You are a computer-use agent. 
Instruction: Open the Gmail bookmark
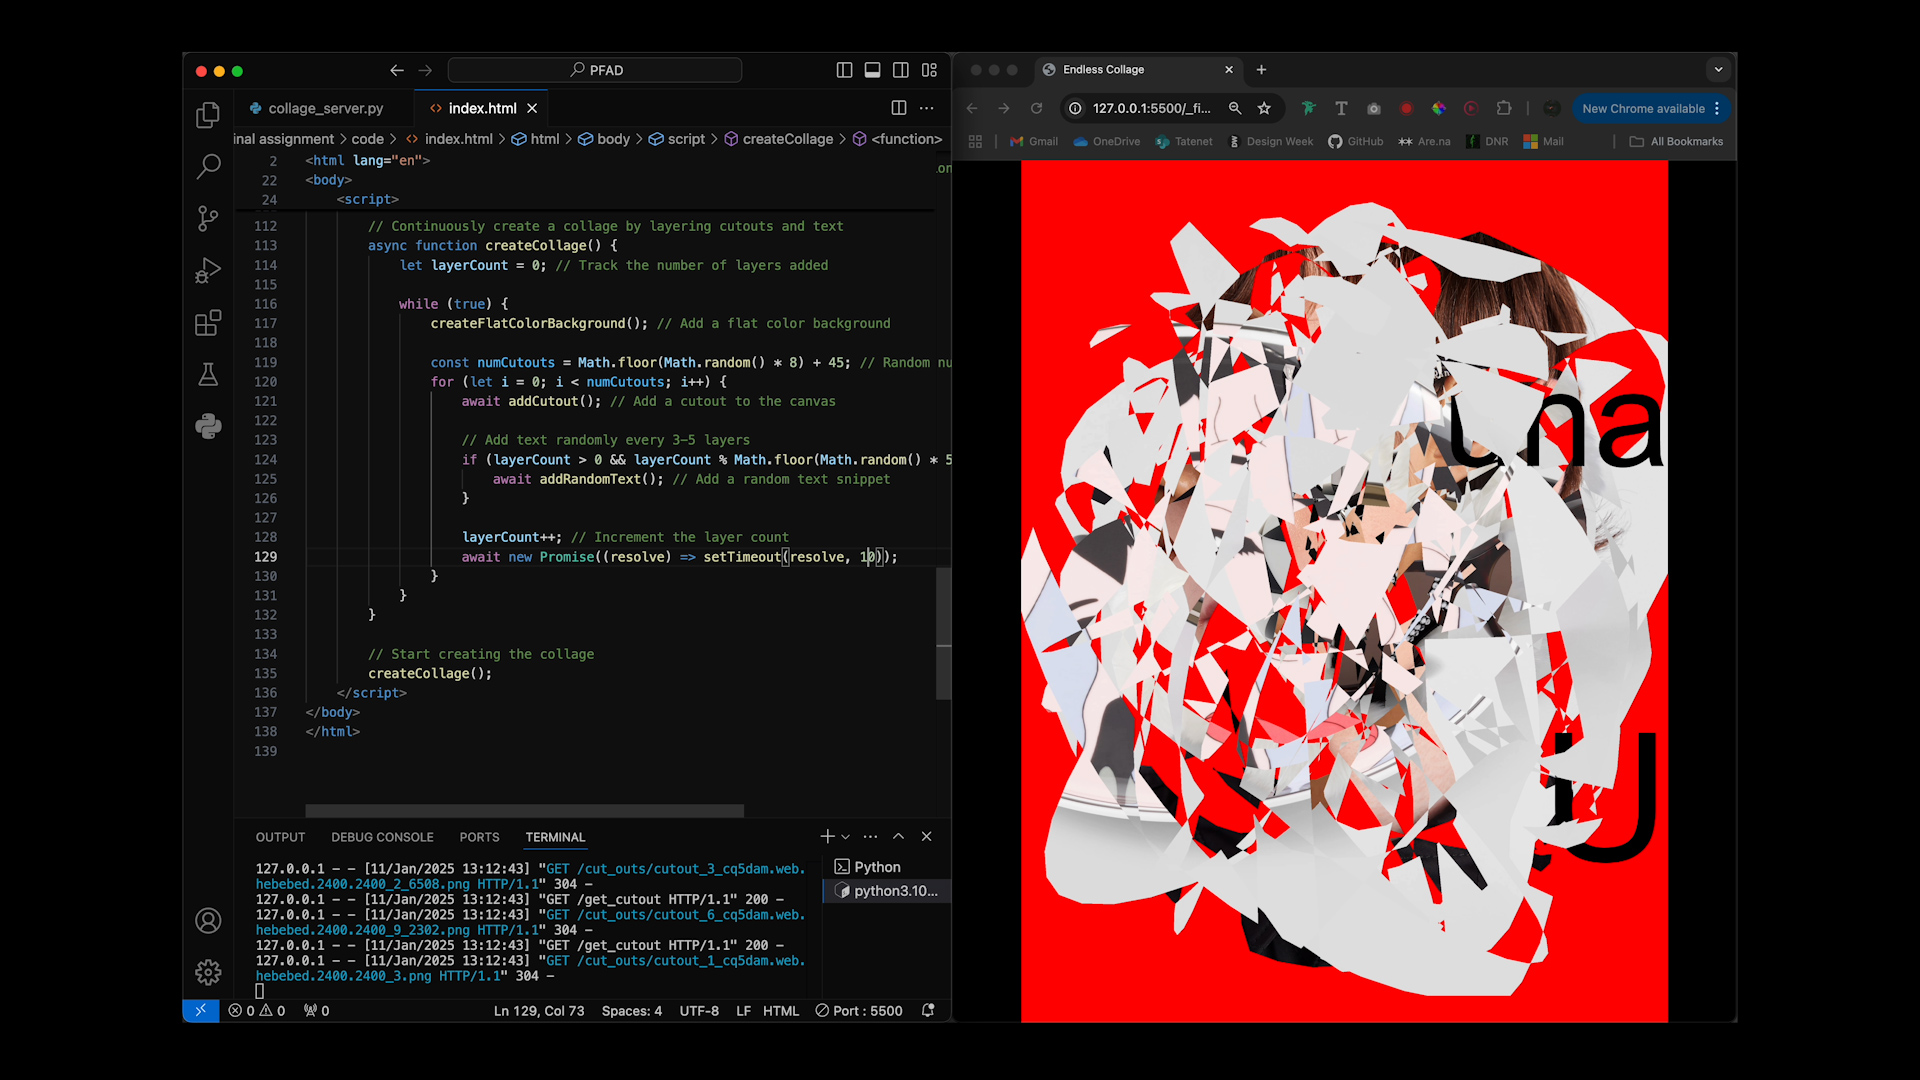point(1033,142)
